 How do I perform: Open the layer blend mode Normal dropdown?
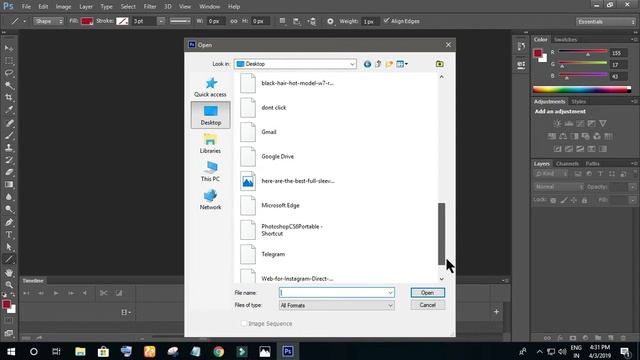559,187
